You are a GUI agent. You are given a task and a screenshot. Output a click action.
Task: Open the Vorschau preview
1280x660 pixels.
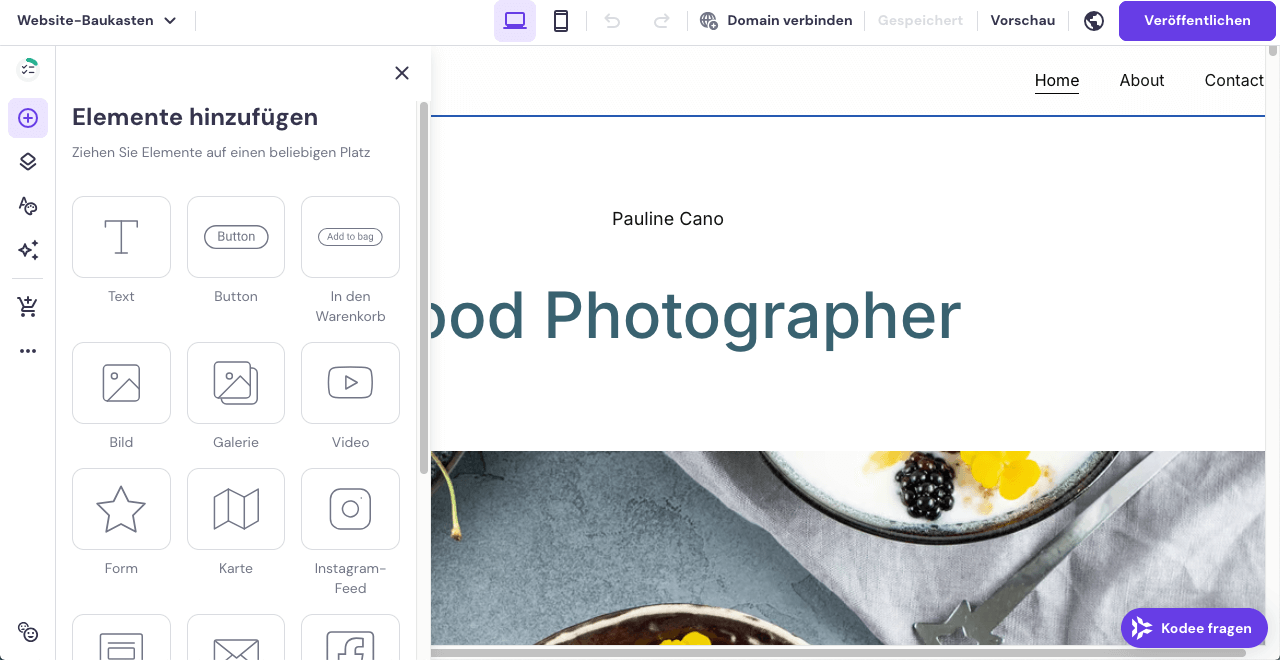[1023, 21]
